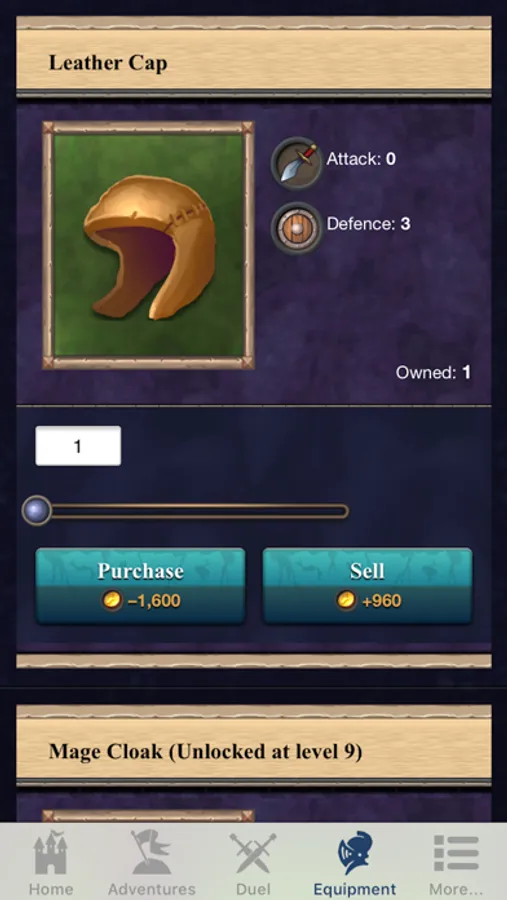Image resolution: width=507 pixels, height=900 pixels.
Task: Purchase Leather Cap for 1,600 gold
Action: 141,585
